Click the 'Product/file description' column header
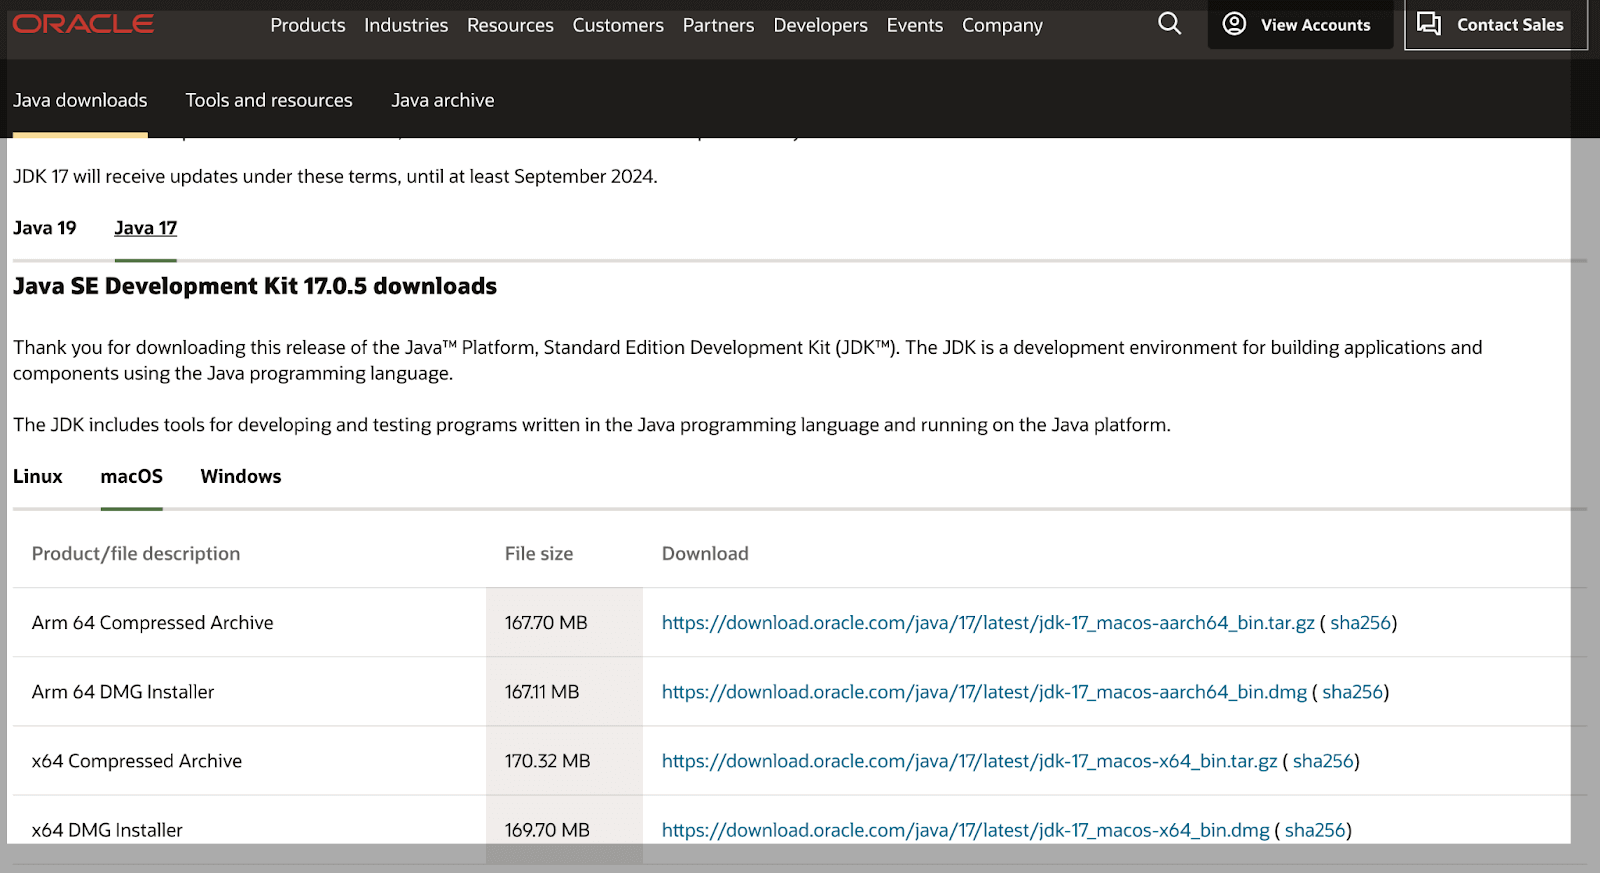 136,554
